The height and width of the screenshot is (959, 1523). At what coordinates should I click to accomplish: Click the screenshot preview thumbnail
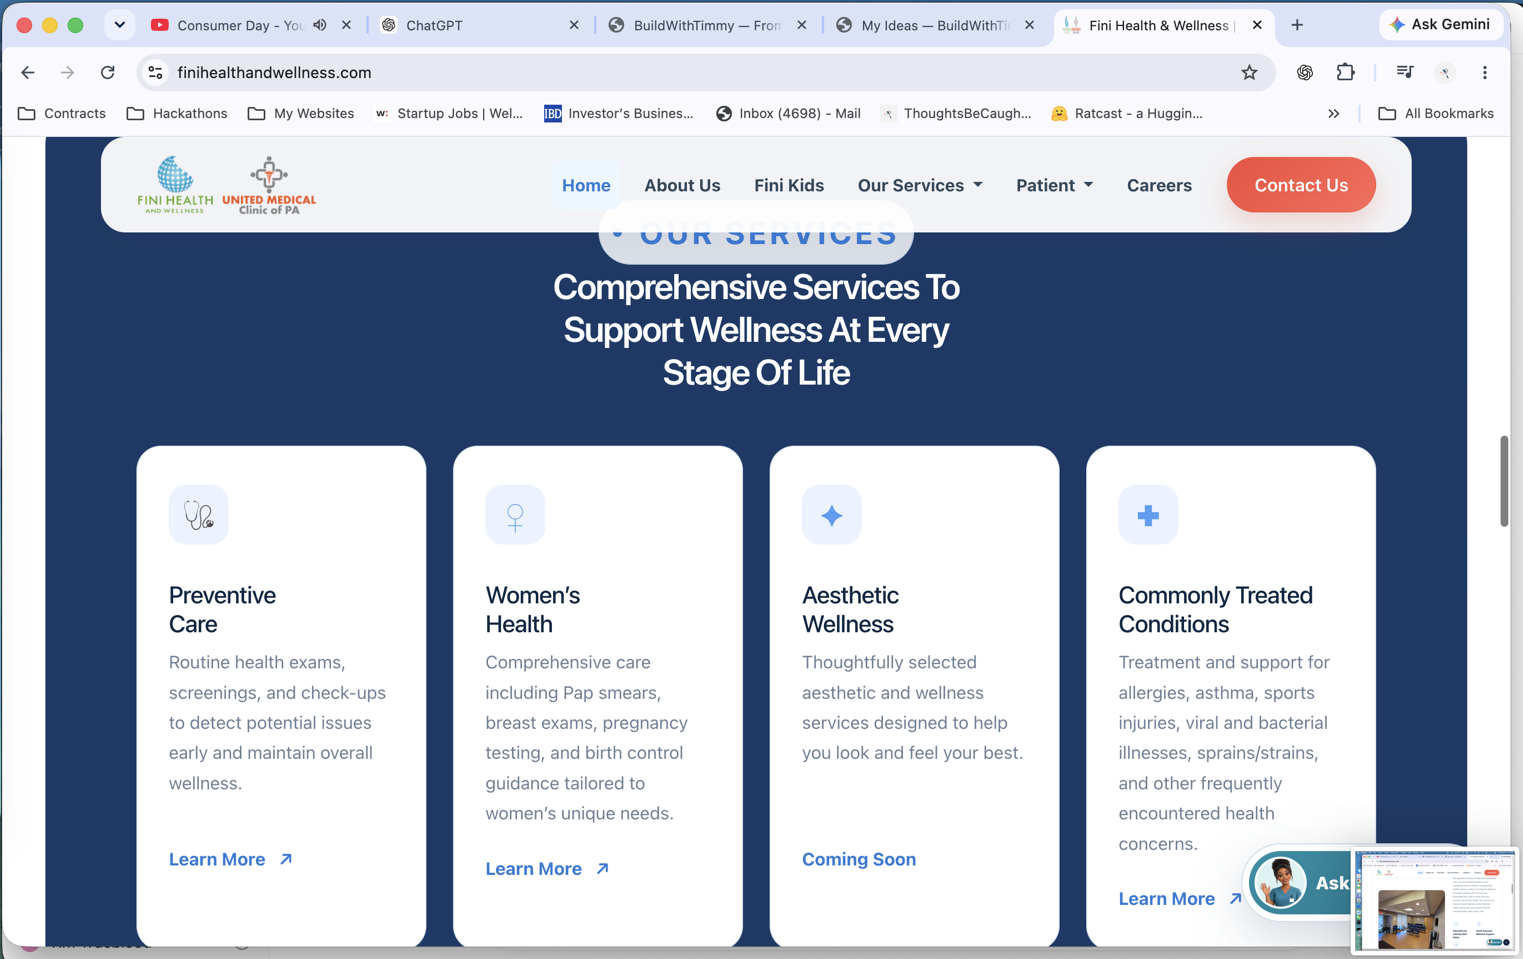(1435, 900)
